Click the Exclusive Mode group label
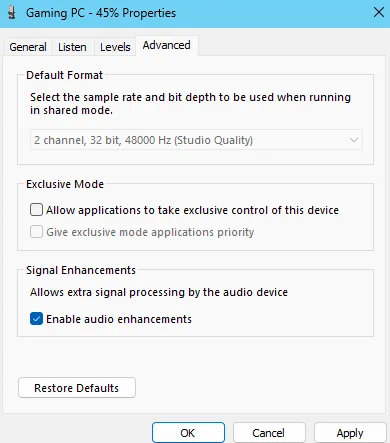 (x=65, y=184)
